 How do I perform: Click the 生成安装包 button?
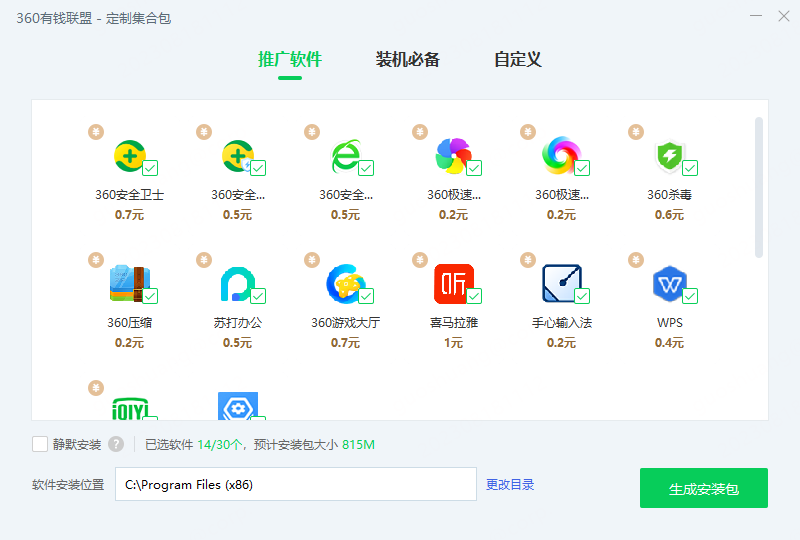pyautogui.click(x=704, y=488)
